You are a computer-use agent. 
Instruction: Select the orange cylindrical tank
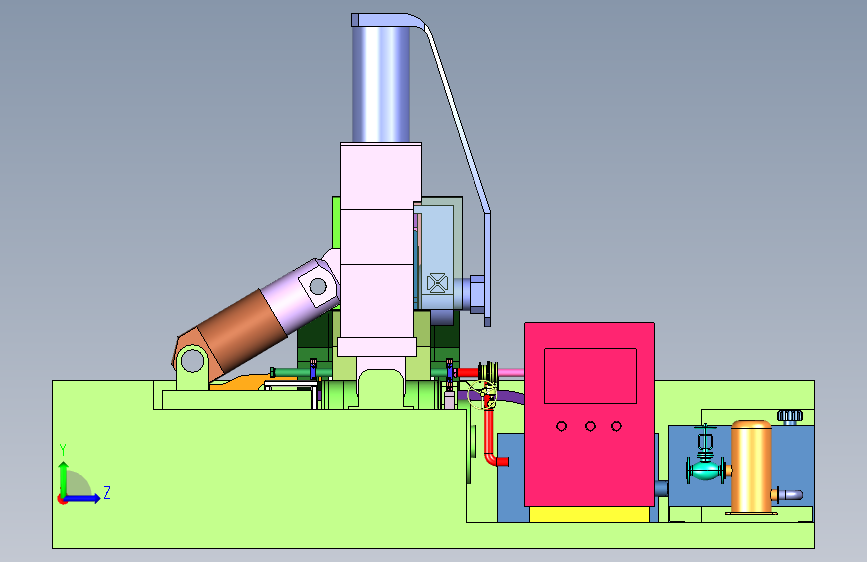(751, 467)
